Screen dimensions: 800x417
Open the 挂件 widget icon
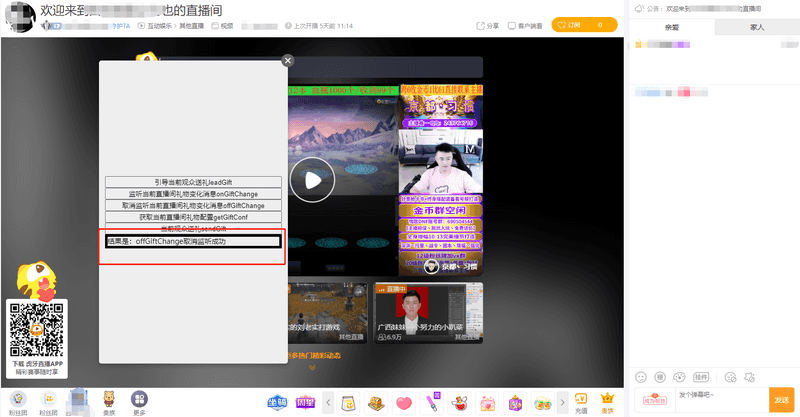pyautogui.click(x=701, y=377)
